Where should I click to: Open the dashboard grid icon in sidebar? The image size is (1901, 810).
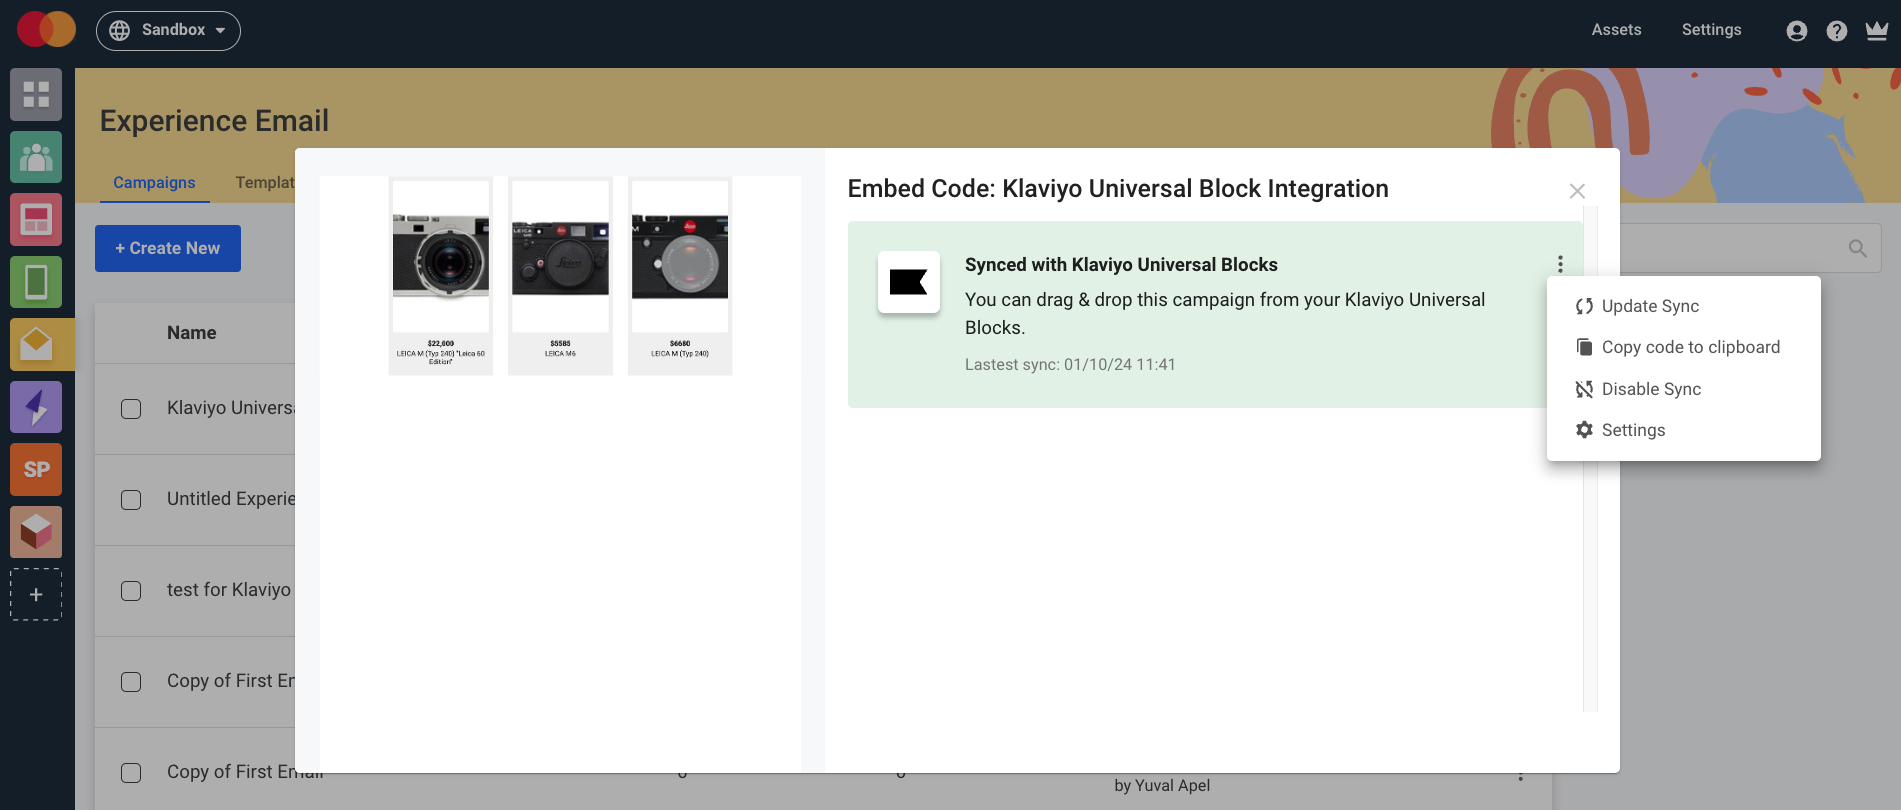[36, 95]
